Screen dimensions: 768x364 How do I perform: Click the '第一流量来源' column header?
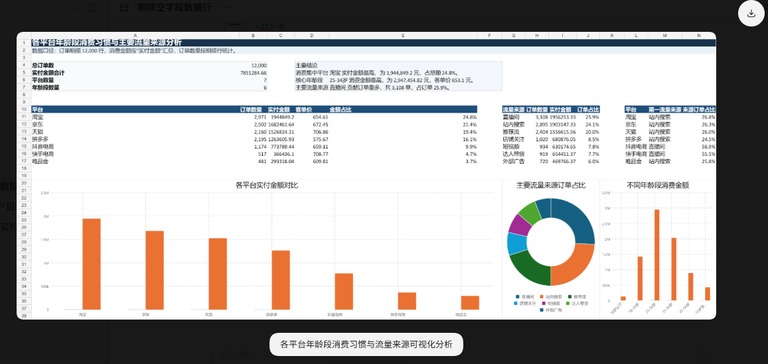point(665,109)
